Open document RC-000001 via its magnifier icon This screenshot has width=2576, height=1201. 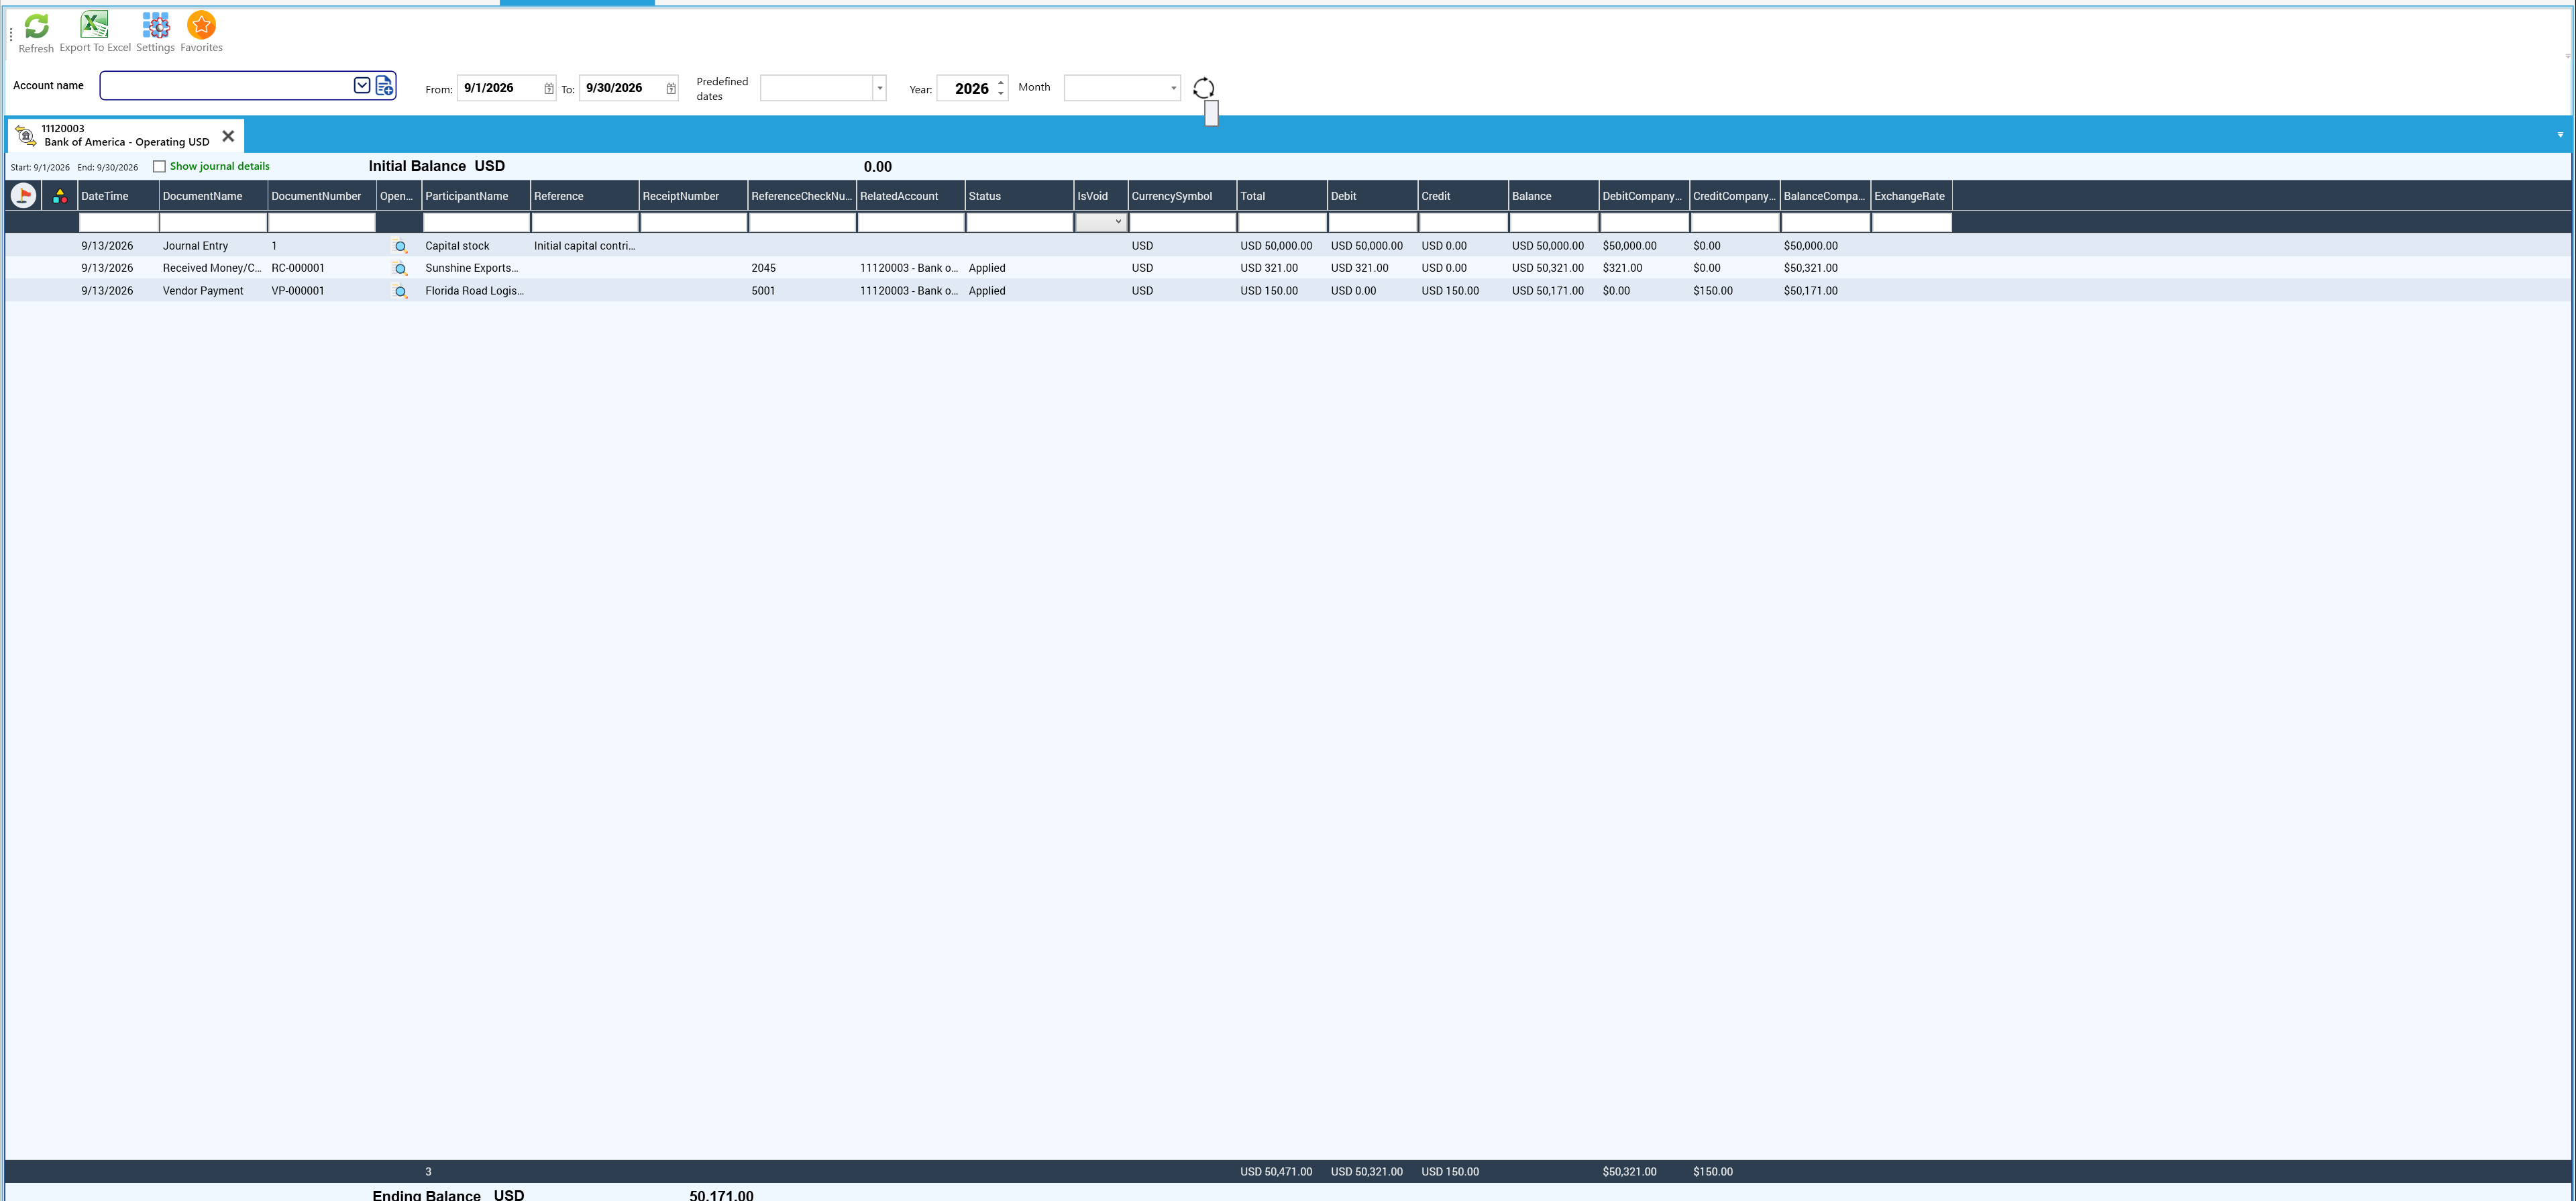coord(400,269)
